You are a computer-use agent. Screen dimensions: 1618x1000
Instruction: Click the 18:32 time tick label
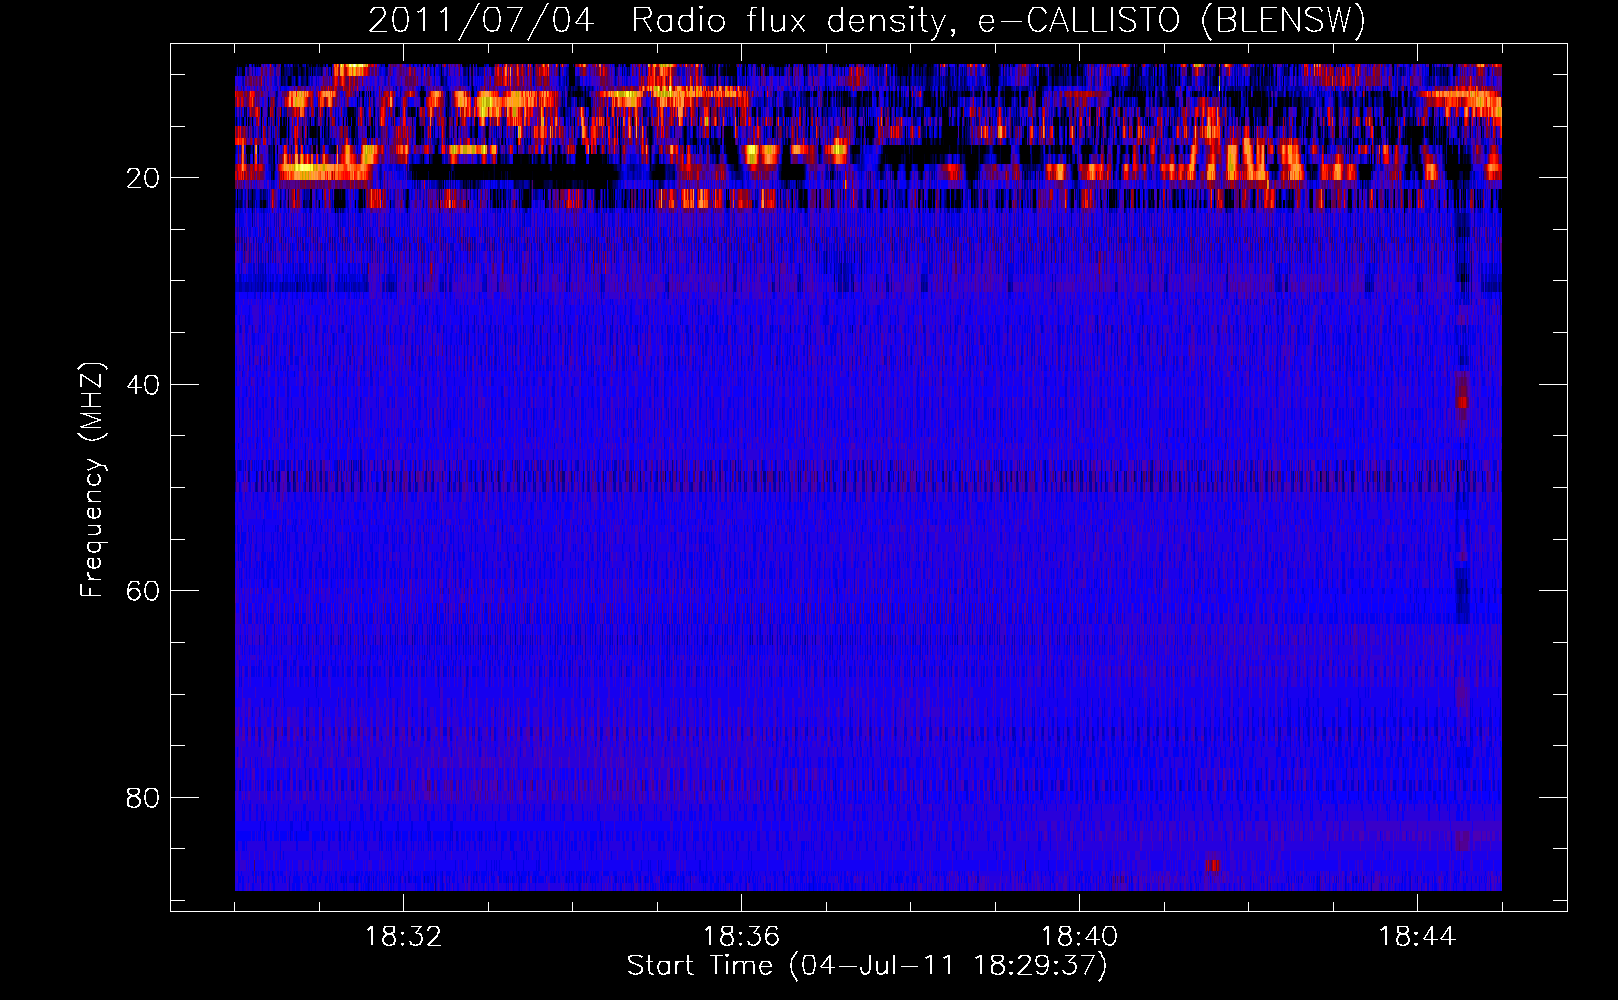click(x=403, y=937)
